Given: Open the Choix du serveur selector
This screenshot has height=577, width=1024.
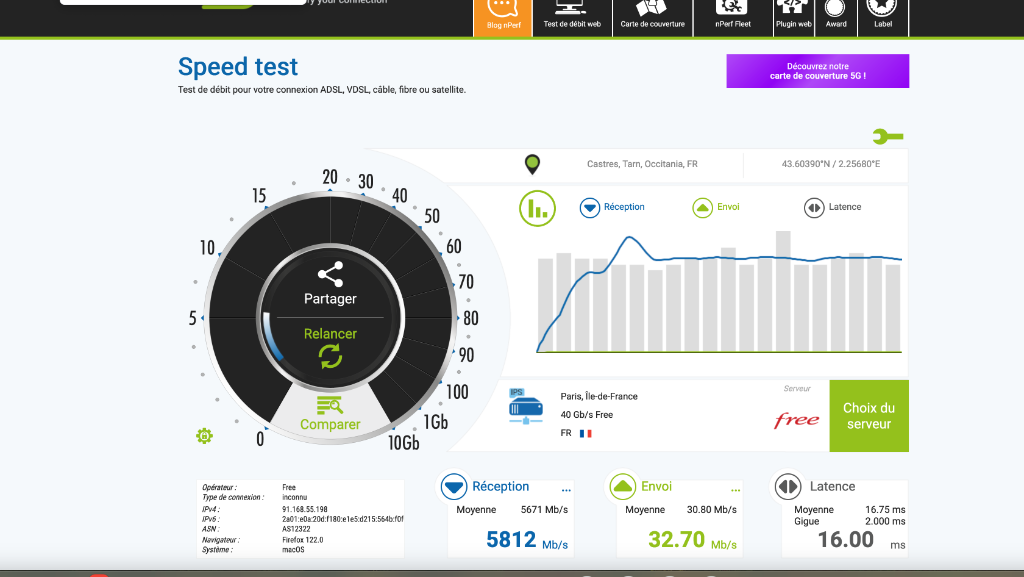Looking at the screenshot, I should point(869,416).
